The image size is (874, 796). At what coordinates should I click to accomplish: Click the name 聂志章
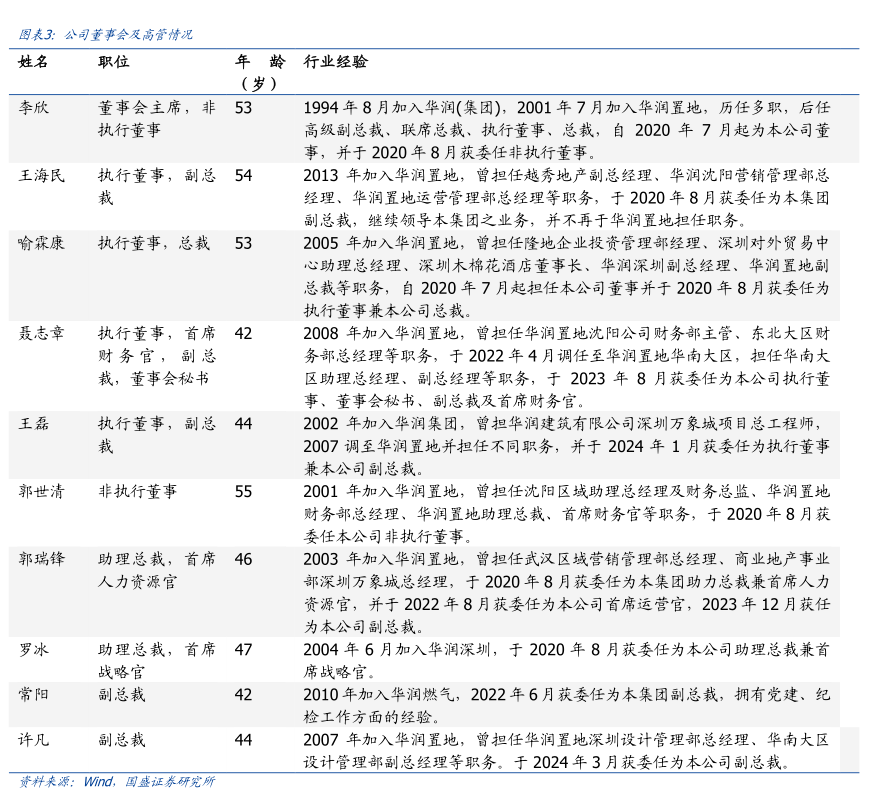pos(41,333)
